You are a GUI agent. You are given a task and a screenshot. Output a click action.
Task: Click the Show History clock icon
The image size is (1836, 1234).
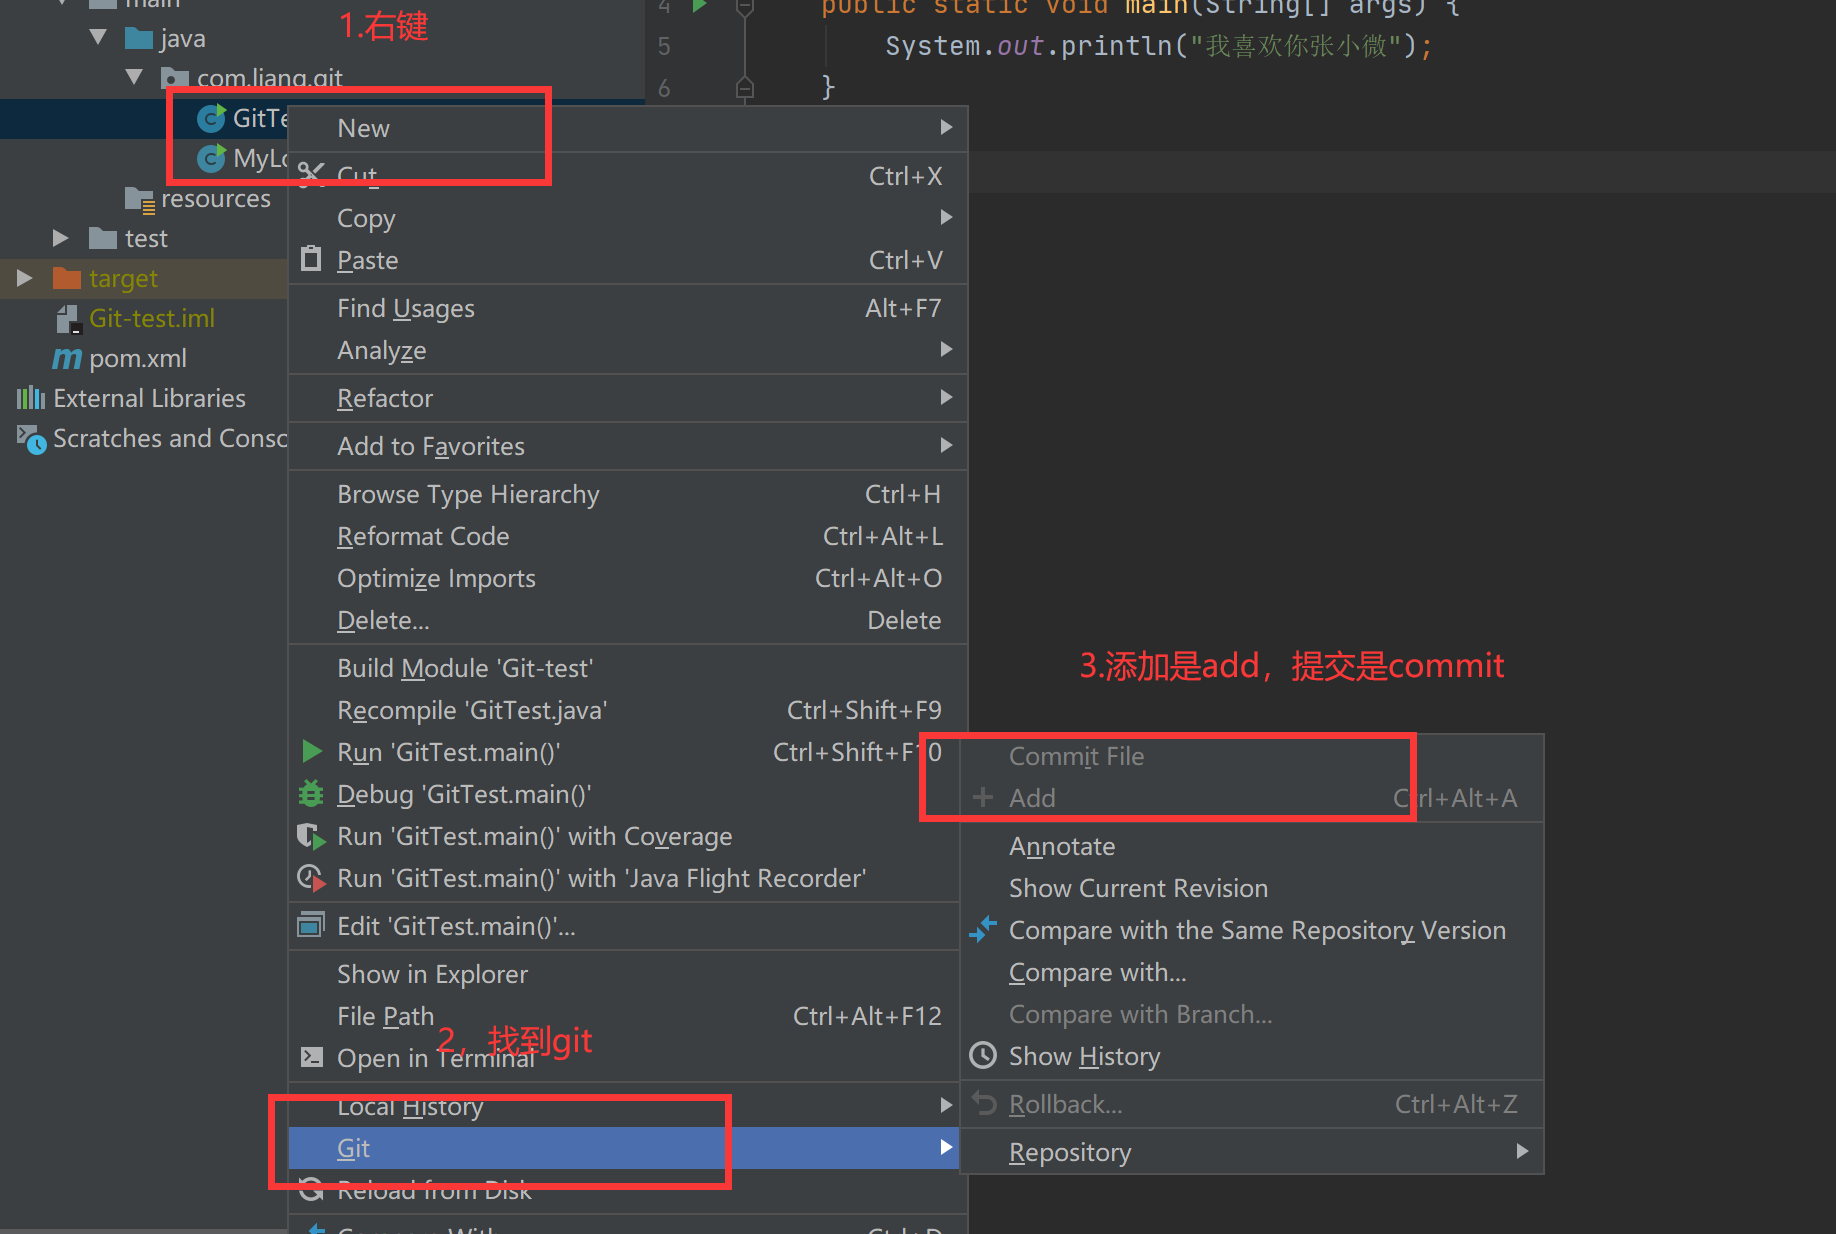coord(983,1055)
